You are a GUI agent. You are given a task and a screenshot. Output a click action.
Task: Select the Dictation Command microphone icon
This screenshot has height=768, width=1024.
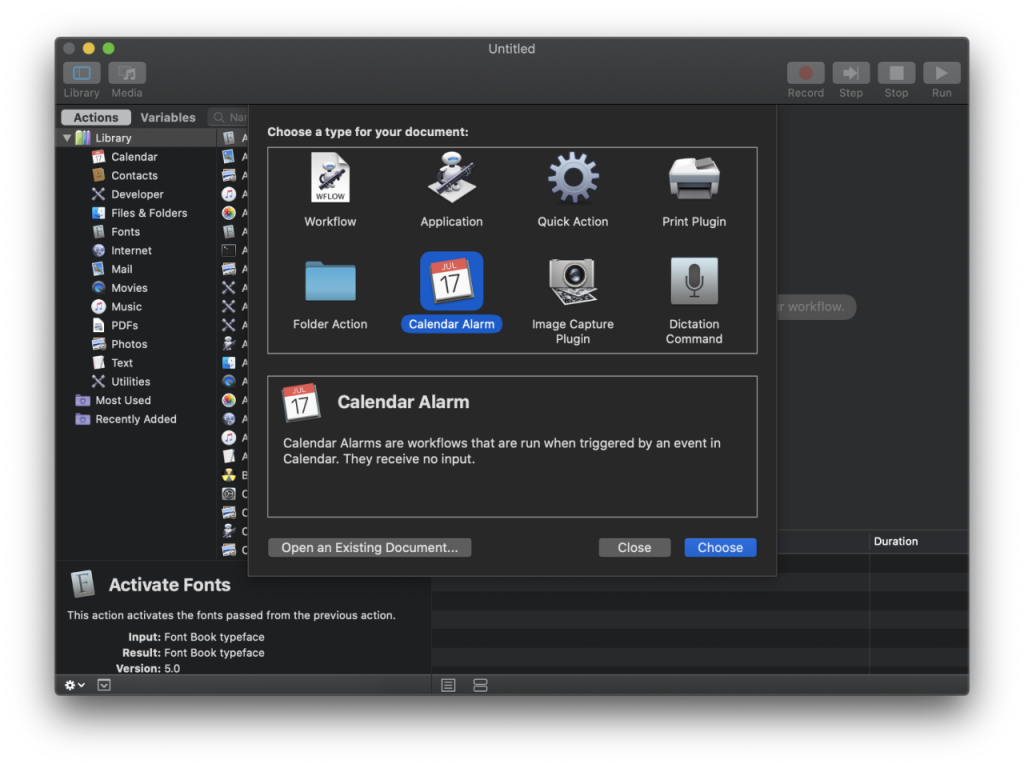[x=694, y=281]
